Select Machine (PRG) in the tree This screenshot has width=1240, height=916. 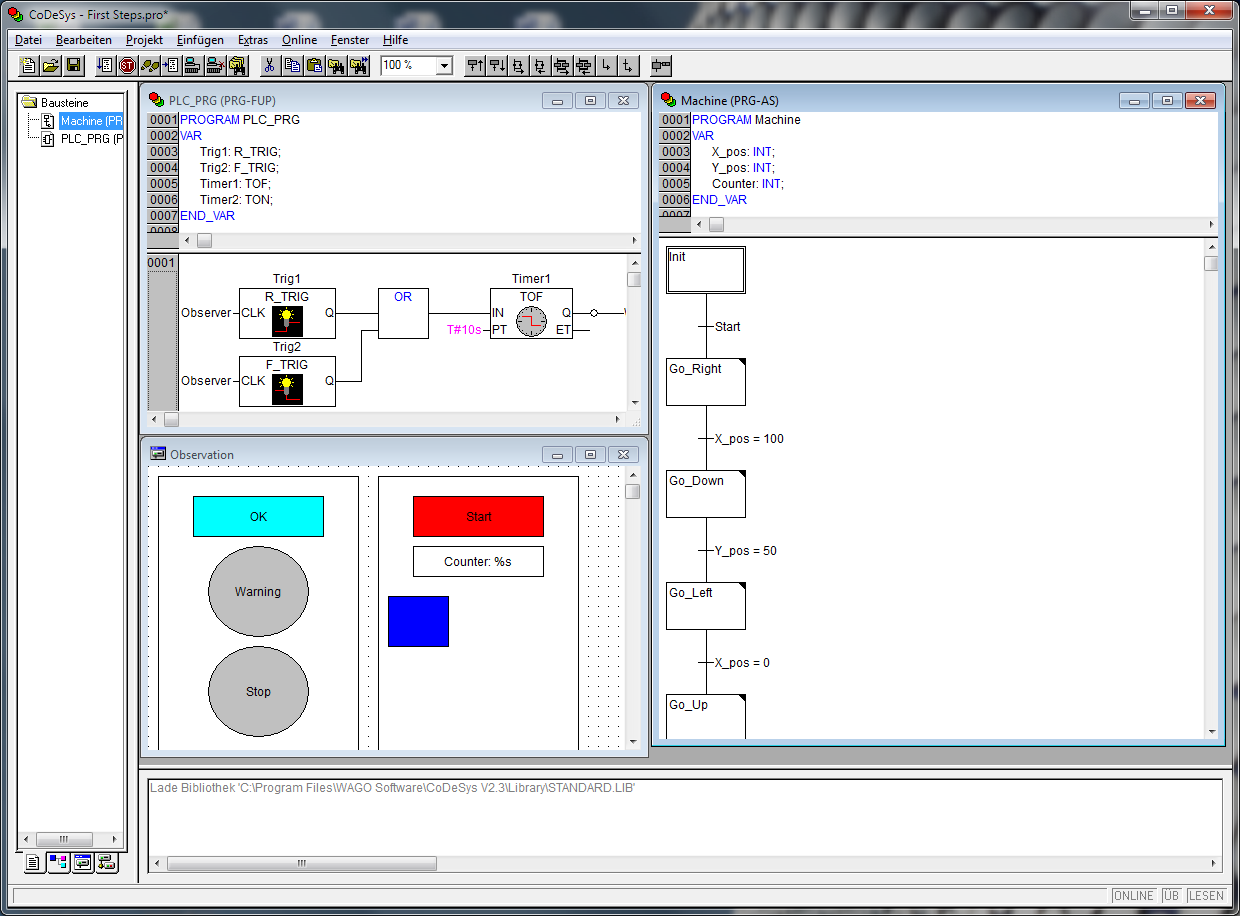tap(91, 121)
